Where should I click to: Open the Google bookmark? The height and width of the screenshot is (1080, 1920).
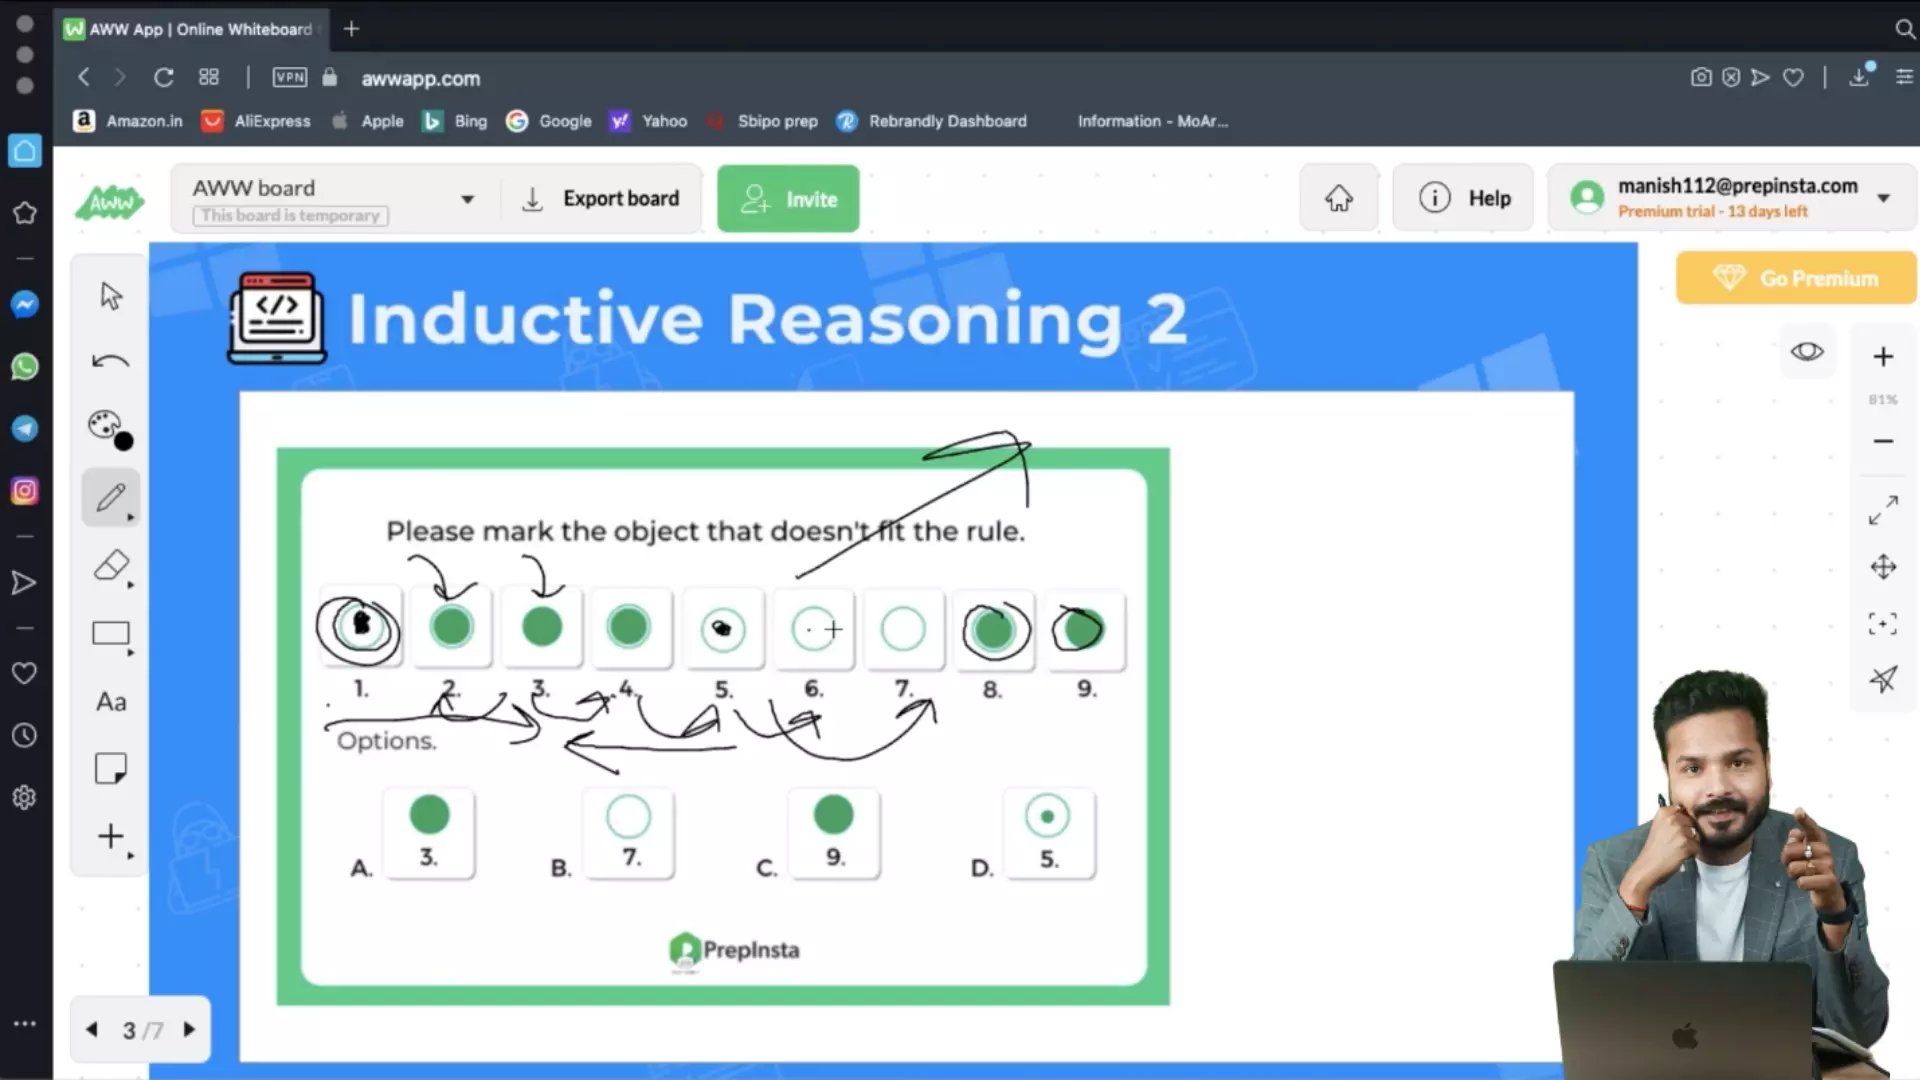pos(549,121)
